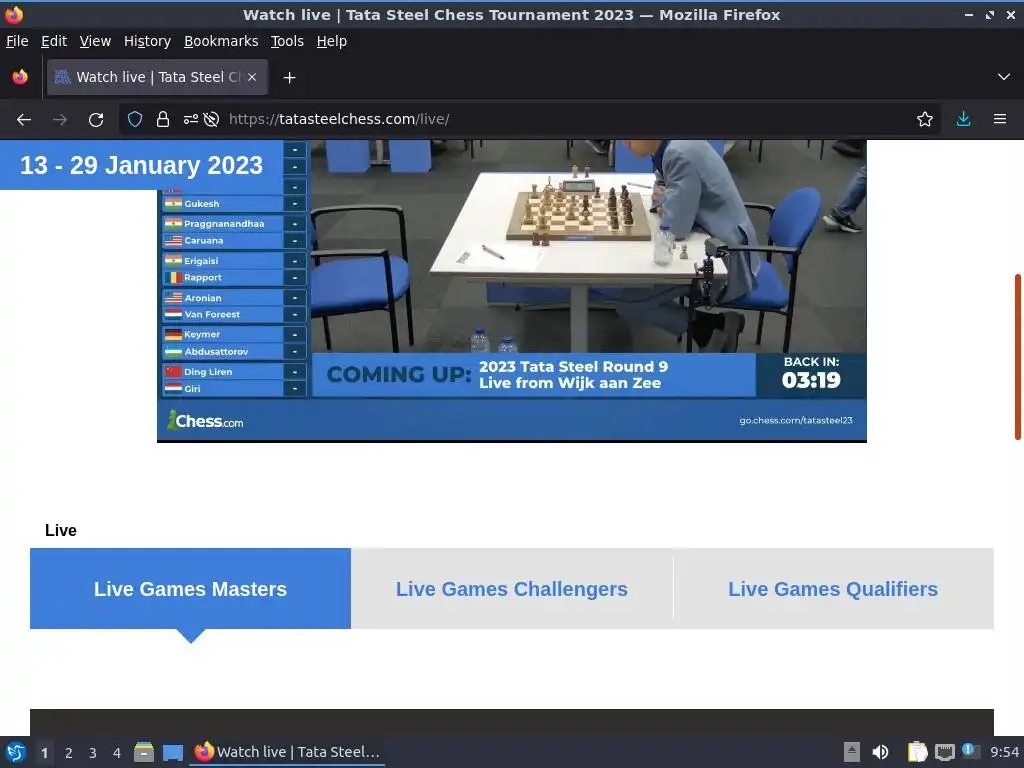
Task: Switch to workspace 3
Action: coord(93,753)
